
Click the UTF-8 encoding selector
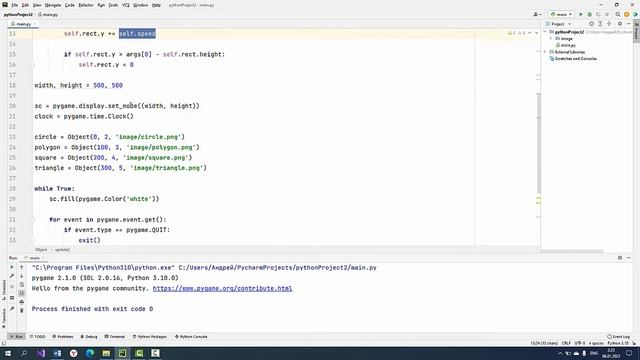pos(580,343)
